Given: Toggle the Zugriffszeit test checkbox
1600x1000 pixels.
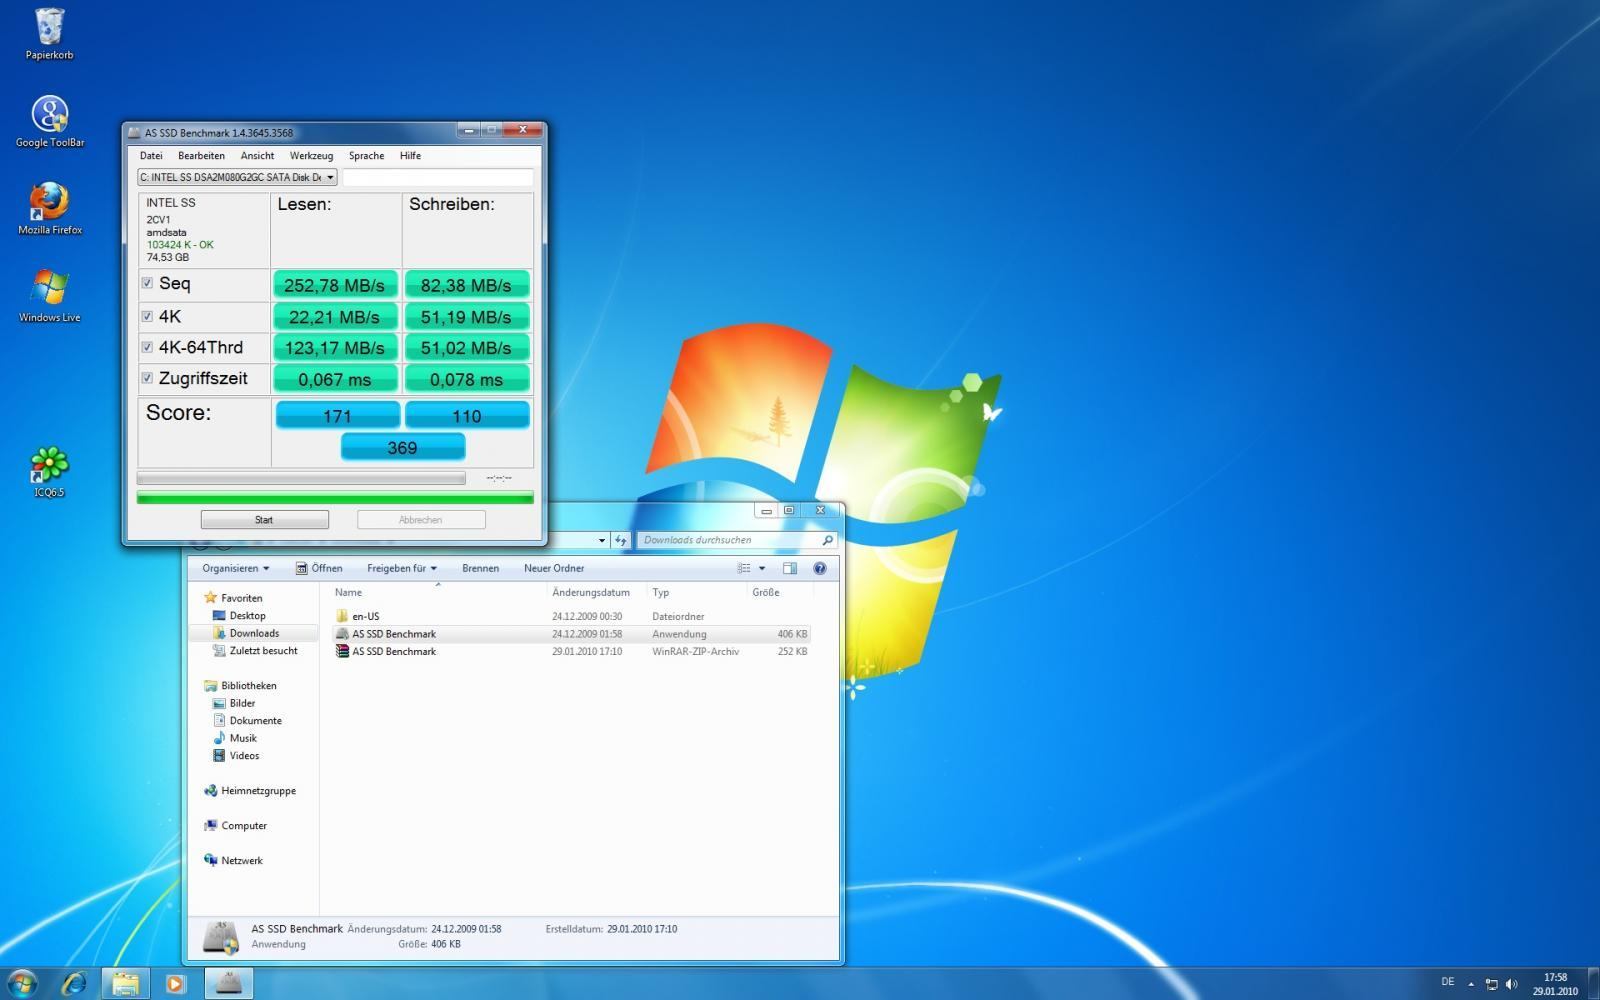Looking at the screenshot, I should [x=147, y=378].
